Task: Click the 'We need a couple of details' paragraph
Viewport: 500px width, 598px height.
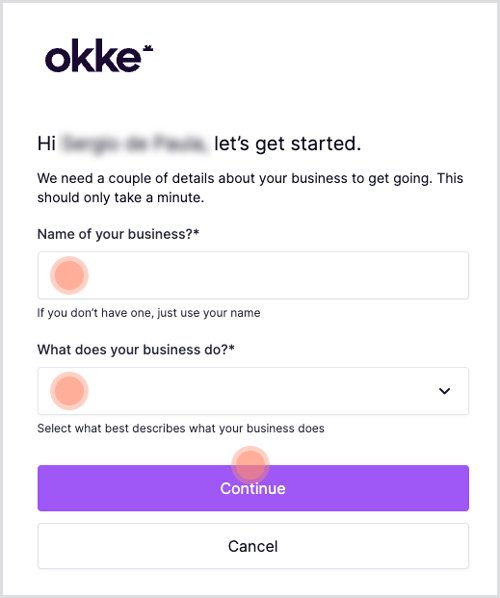Action: 250,188
